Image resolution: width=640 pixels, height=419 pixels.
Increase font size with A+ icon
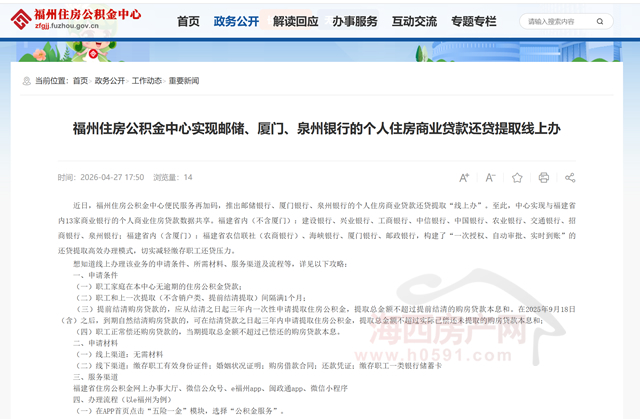click(x=464, y=177)
